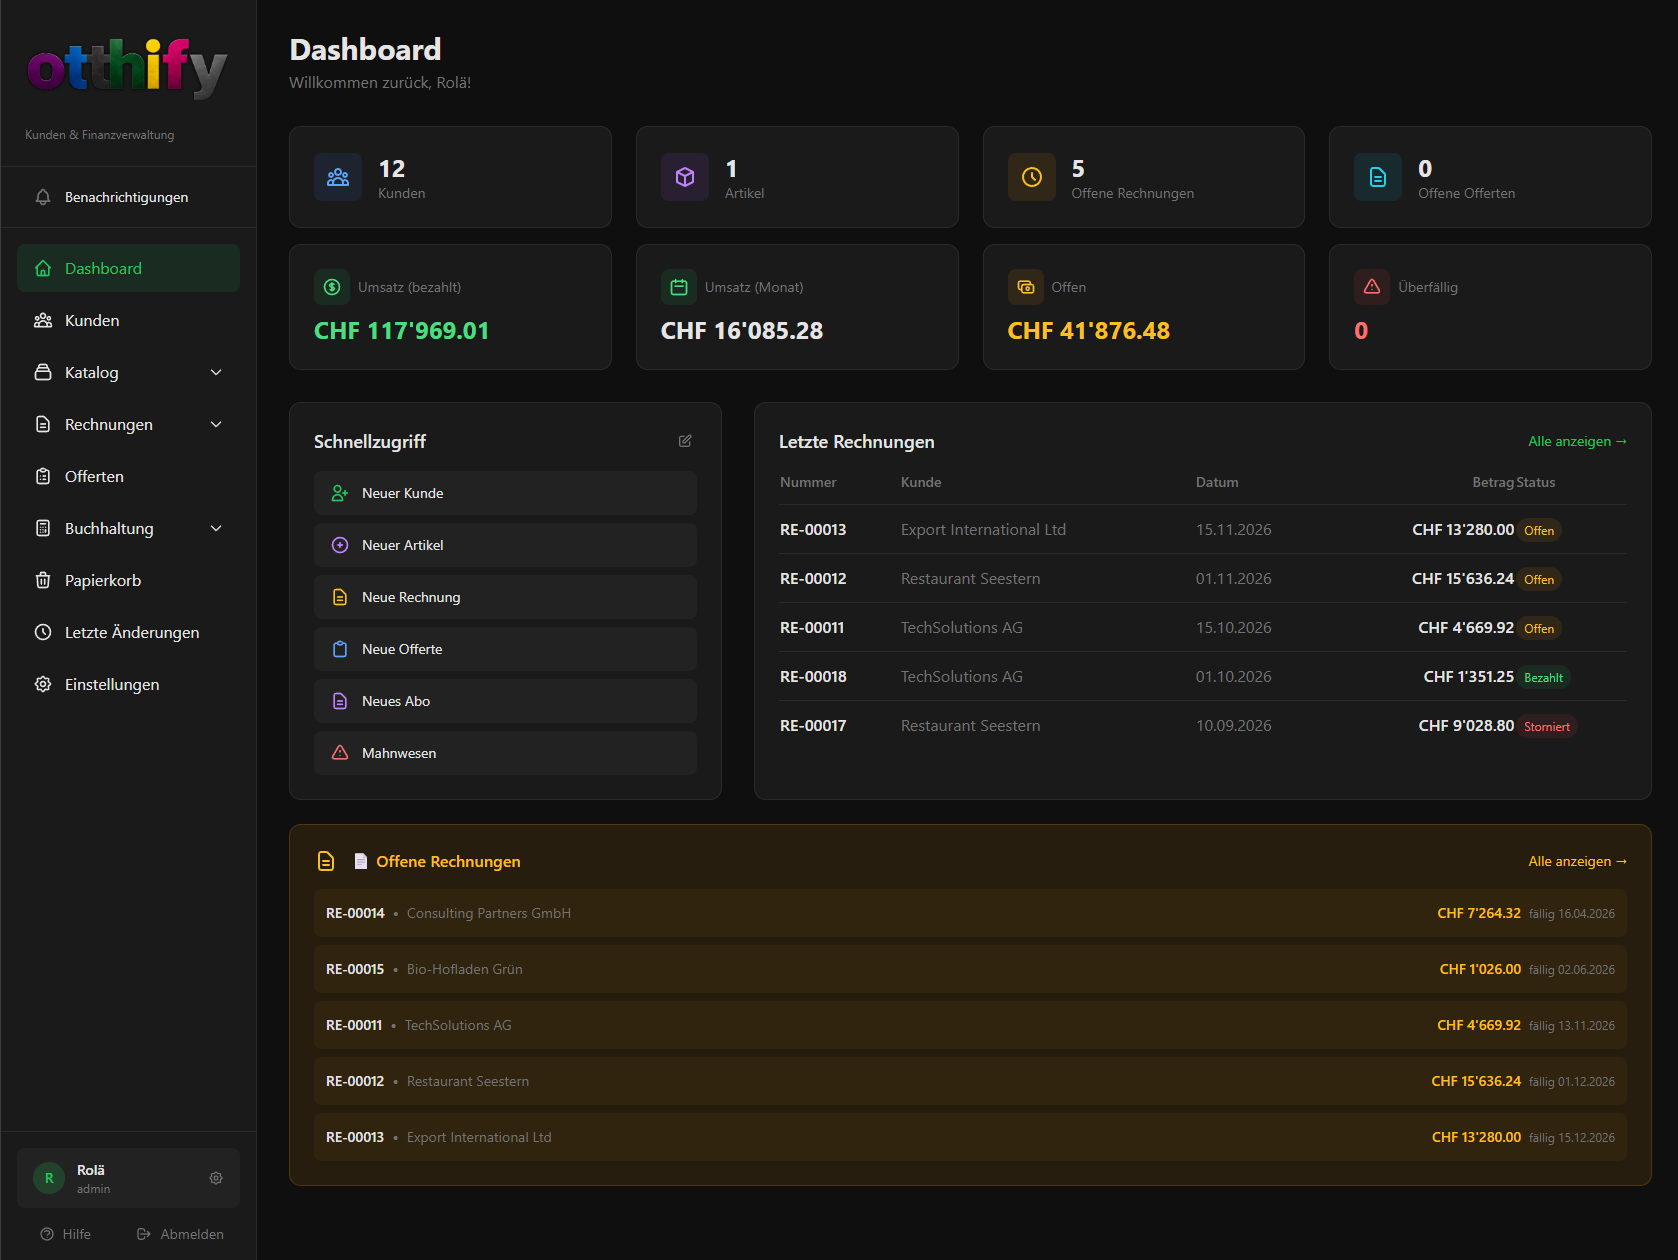
Task: Open RE-00015 Bio-Hofladen Grün row
Action: tap(970, 969)
